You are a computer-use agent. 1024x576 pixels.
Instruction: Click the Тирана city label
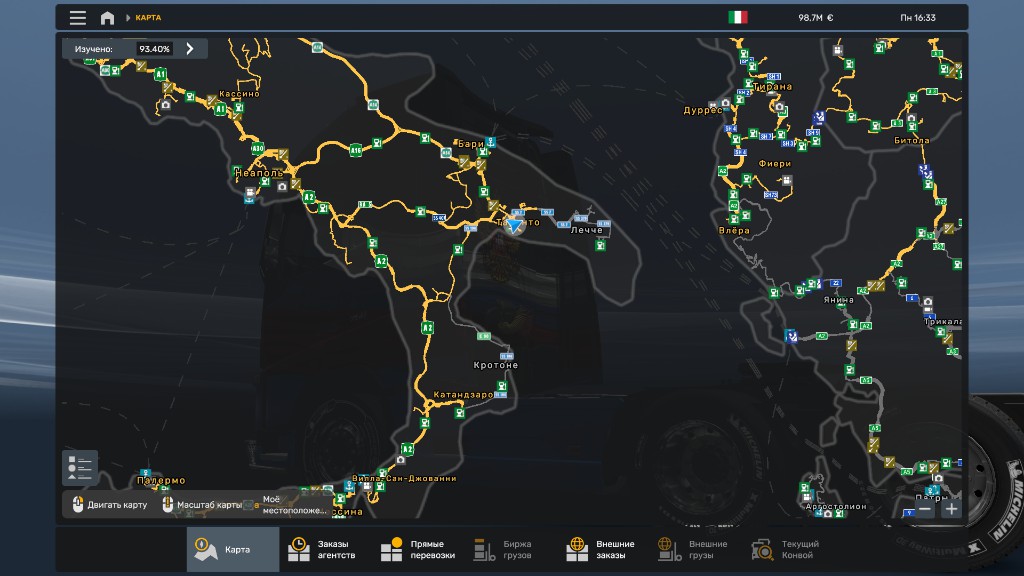point(772,86)
